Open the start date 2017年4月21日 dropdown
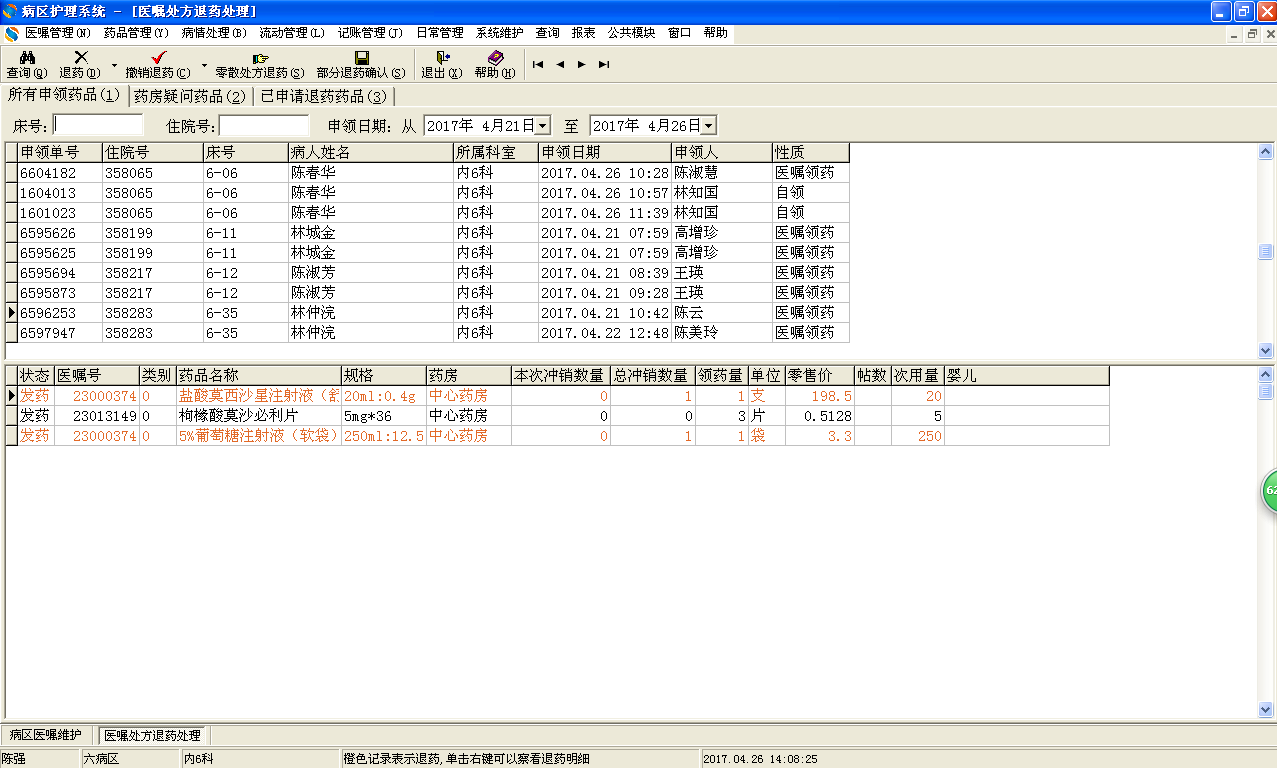 point(542,126)
